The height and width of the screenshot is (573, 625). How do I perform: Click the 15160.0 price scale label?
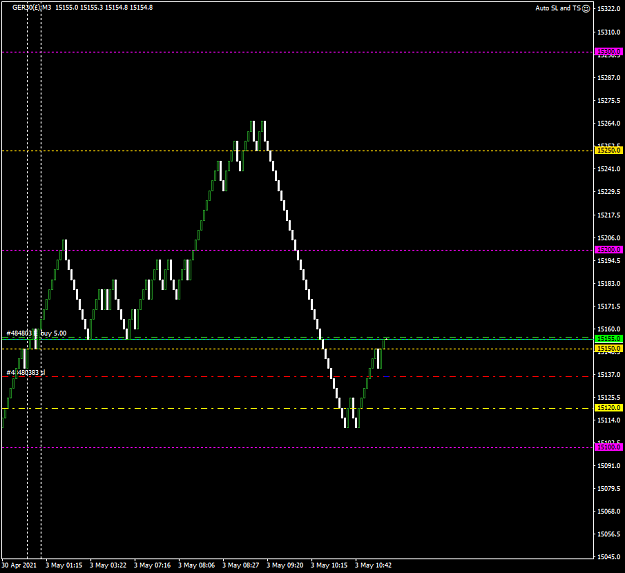(x=609, y=329)
